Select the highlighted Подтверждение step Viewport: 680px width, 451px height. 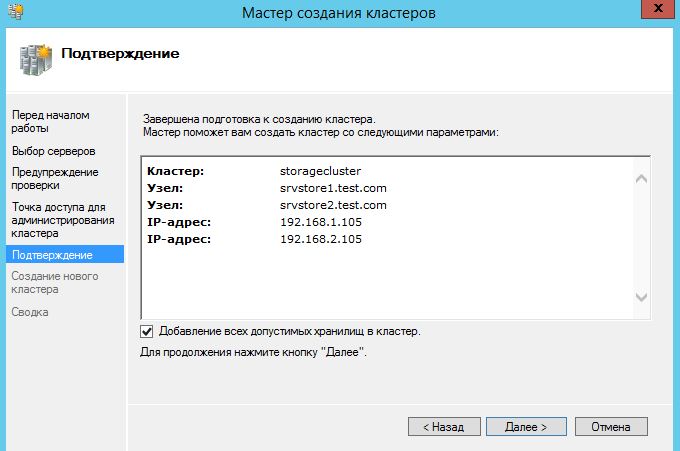[52, 255]
